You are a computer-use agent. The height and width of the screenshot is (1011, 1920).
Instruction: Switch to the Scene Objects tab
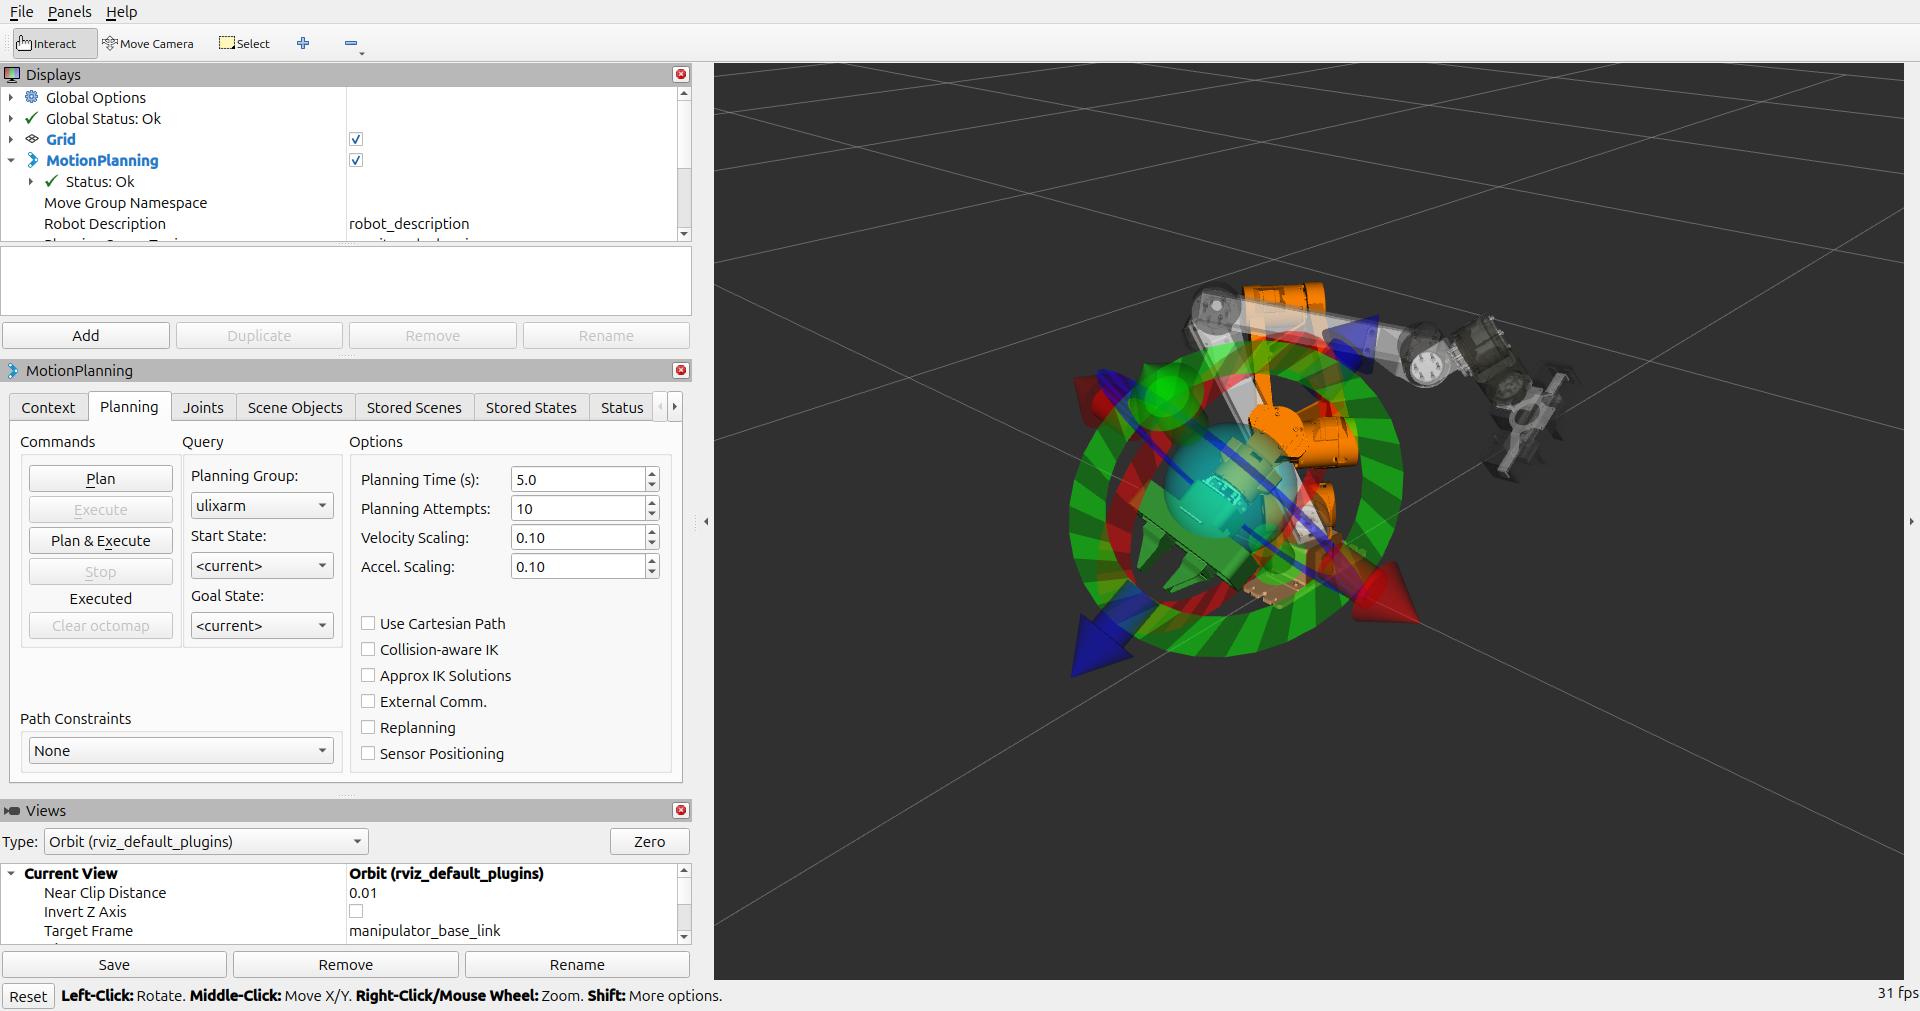[x=295, y=407]
